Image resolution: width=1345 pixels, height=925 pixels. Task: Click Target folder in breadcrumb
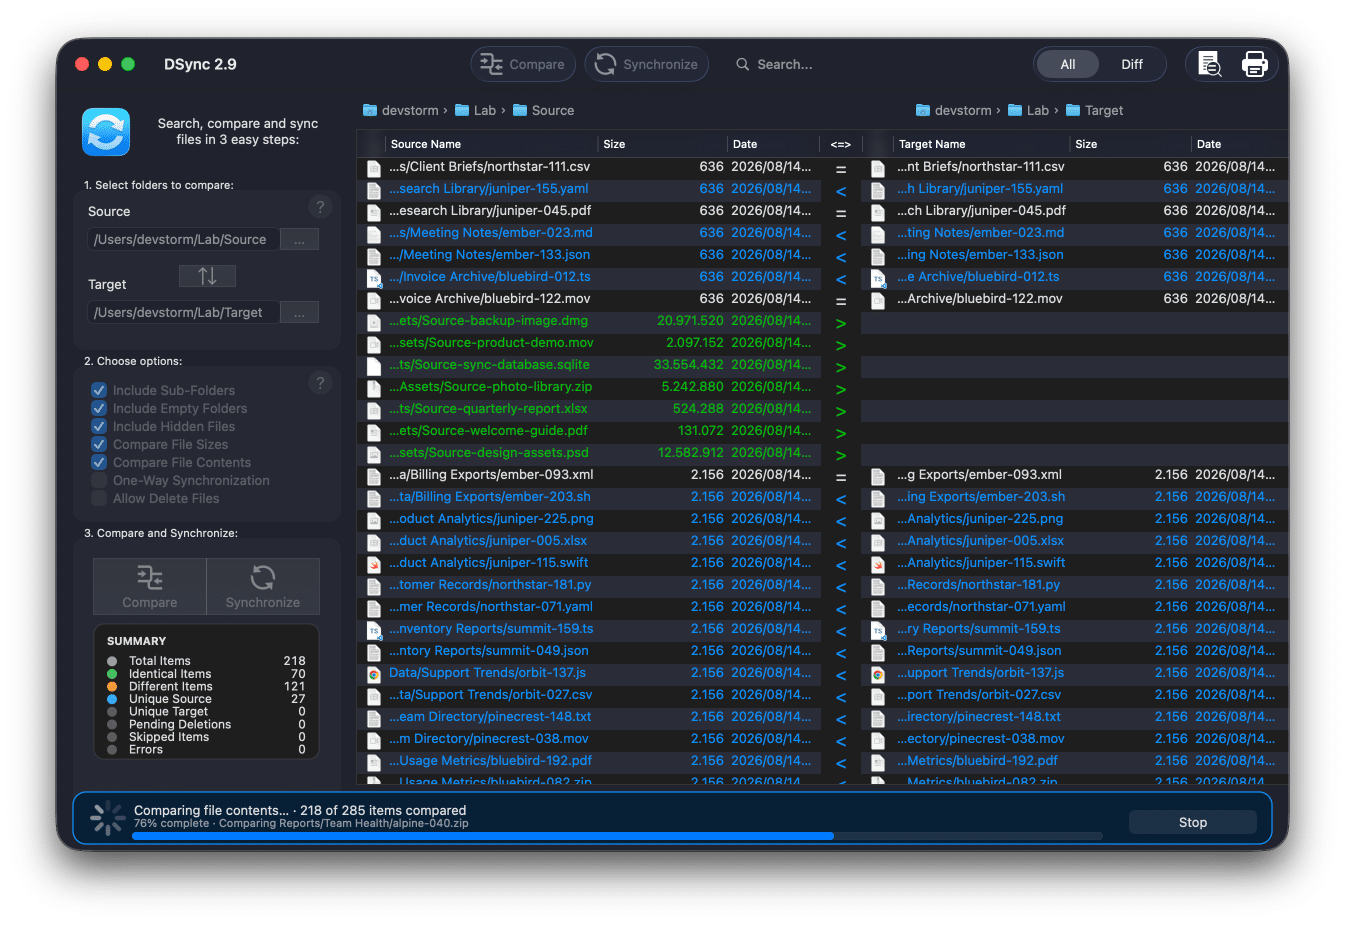point(1095,110)
